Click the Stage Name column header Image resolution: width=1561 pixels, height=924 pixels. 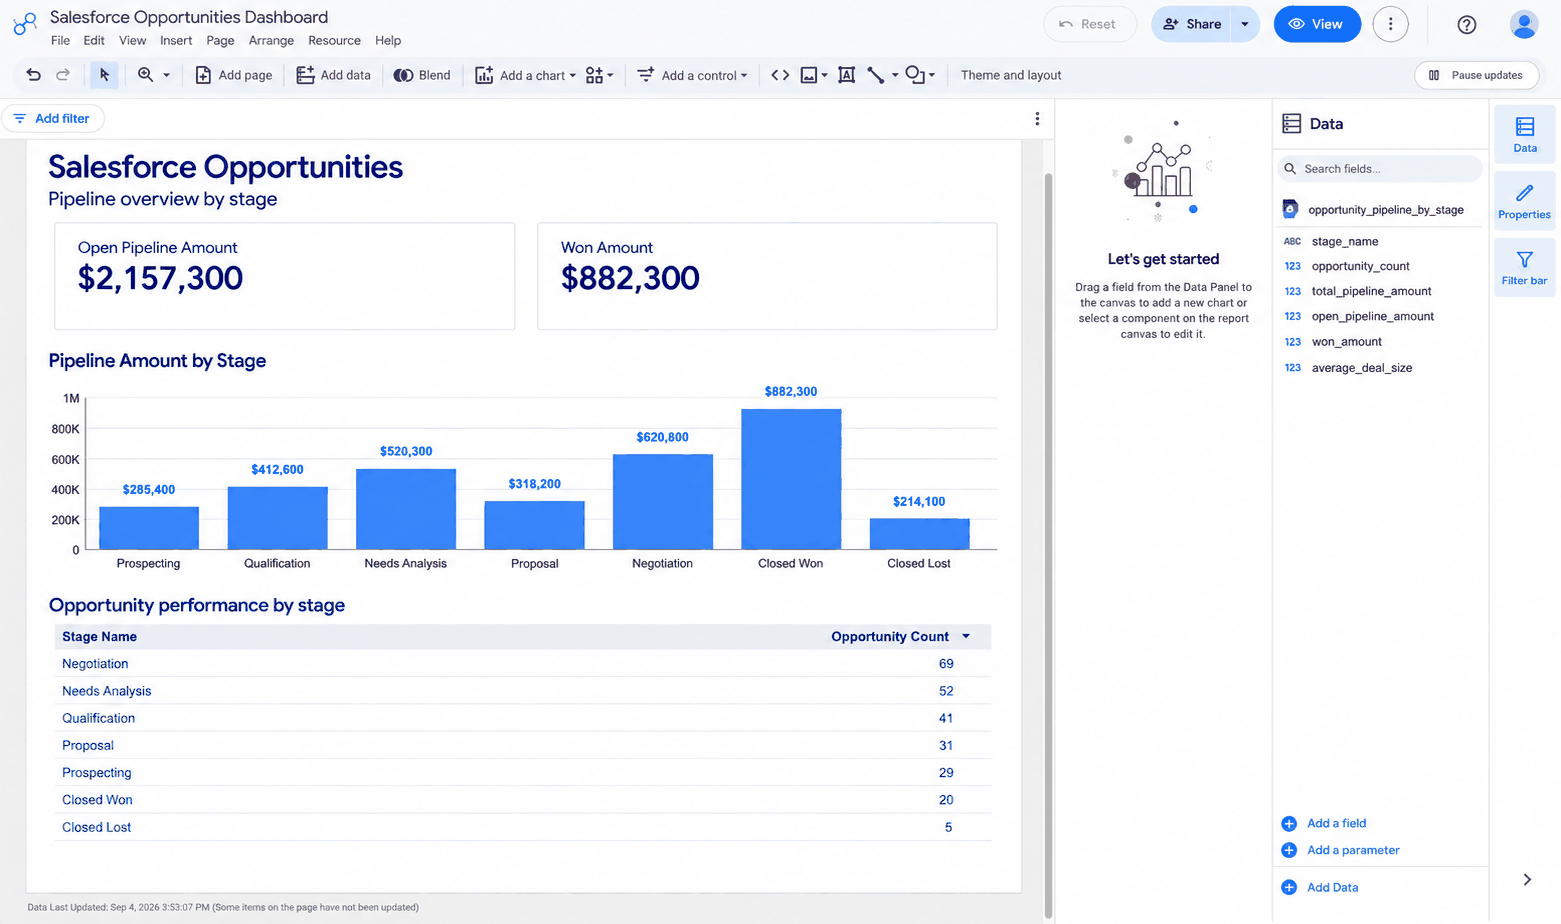(99, 637)
